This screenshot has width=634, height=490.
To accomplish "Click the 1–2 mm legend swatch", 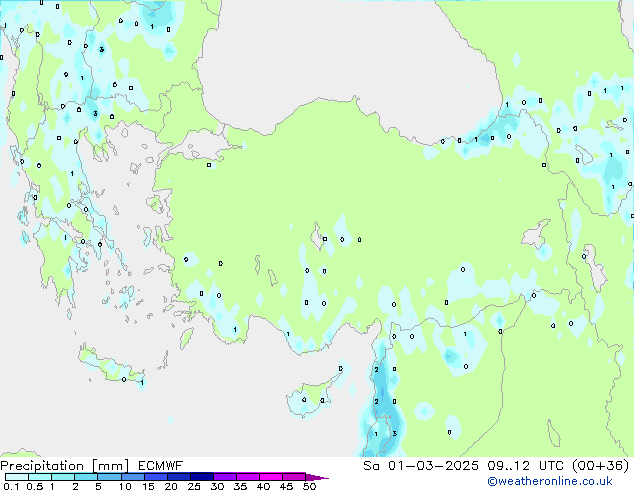I will pos(63,477).
